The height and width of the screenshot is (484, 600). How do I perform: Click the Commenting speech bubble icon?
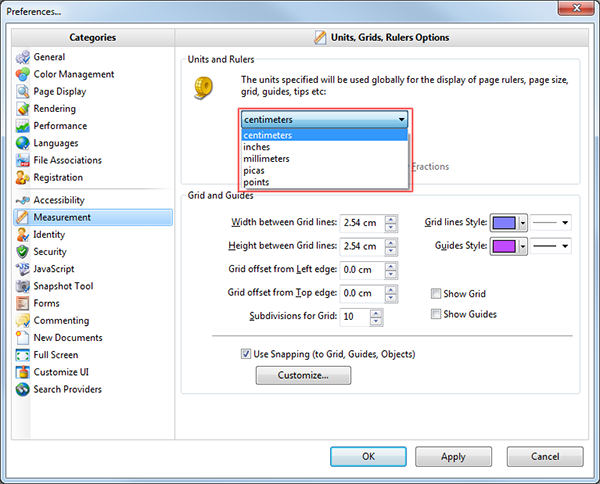23,321
